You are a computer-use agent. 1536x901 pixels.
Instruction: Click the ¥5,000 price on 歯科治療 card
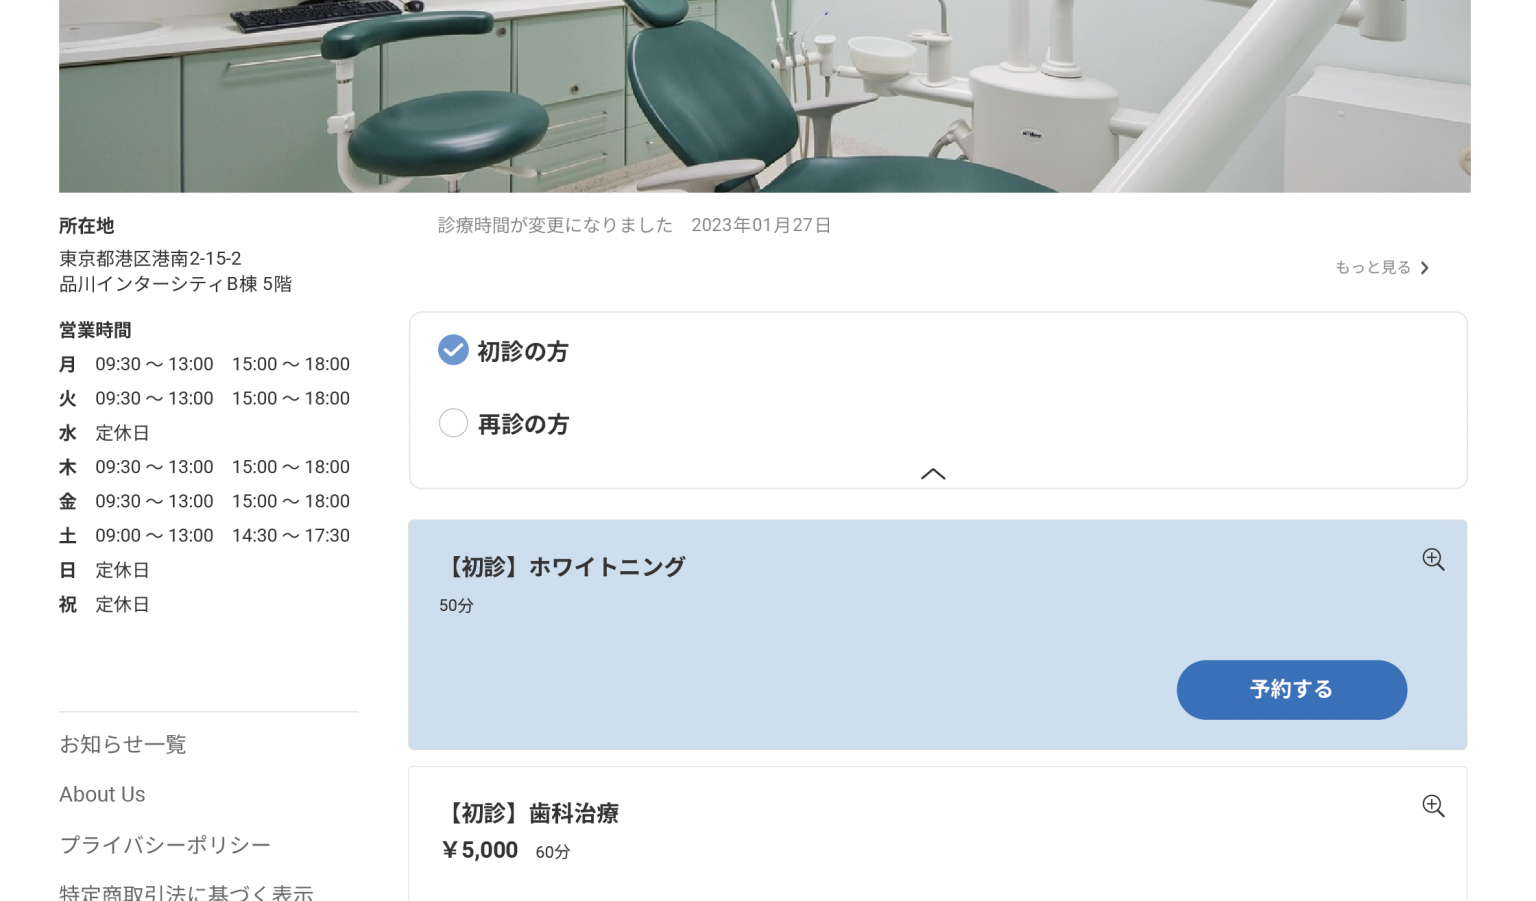[480, 851]
